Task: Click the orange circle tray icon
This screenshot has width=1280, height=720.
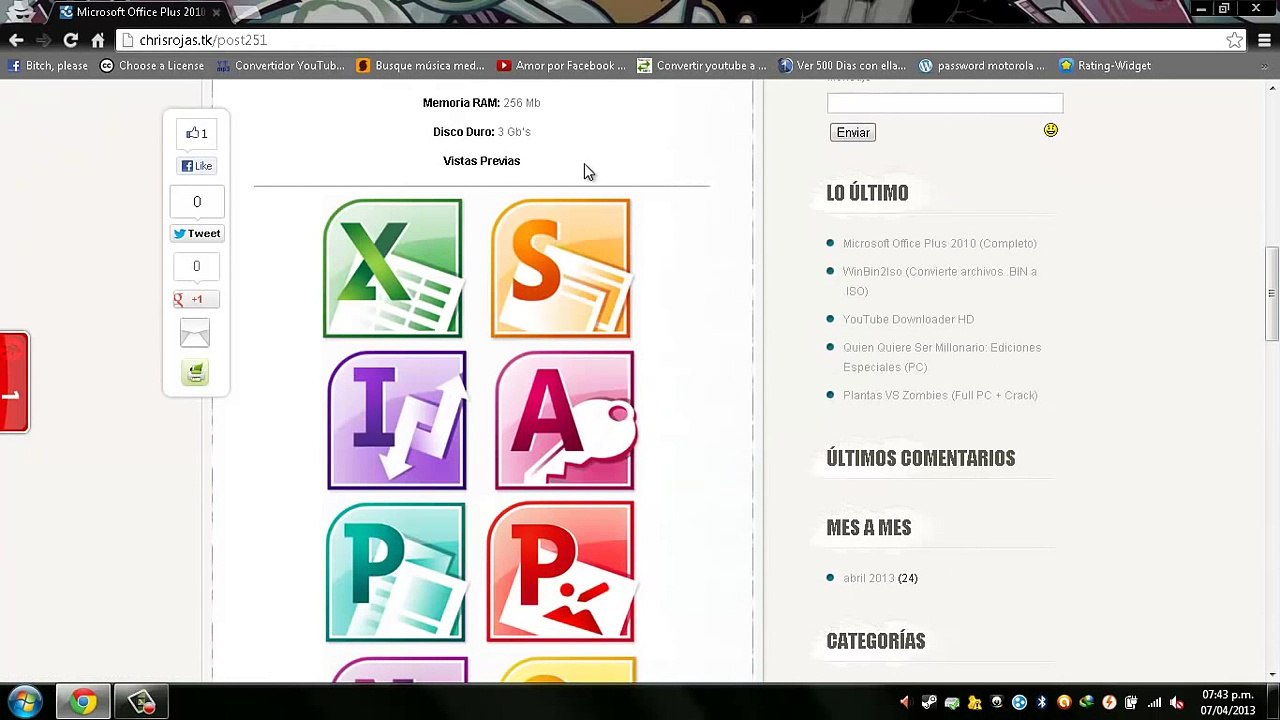Action: pyautogui.click(x=1064, y=702)
